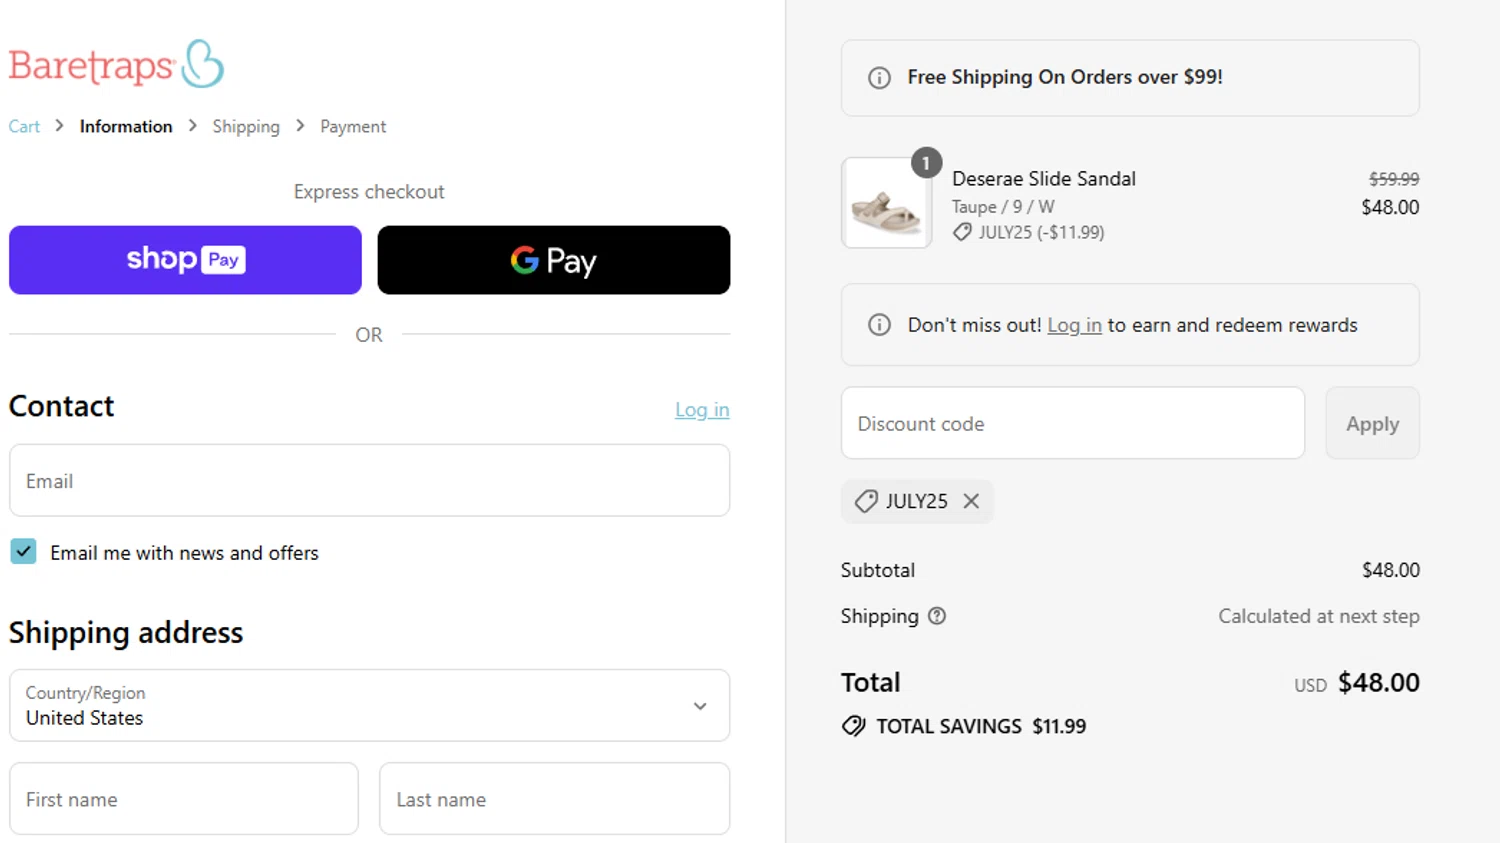Click the TOTAL SAVINGS $11.99 text
This screenshot has height=843, width=1500.
[x=980, y=726]
